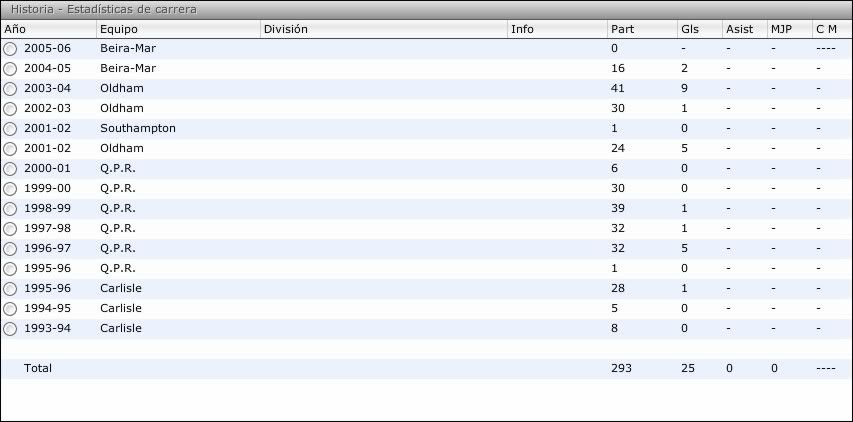Select the radio button for 2000-01 Q.P.R.

(10, 169)
